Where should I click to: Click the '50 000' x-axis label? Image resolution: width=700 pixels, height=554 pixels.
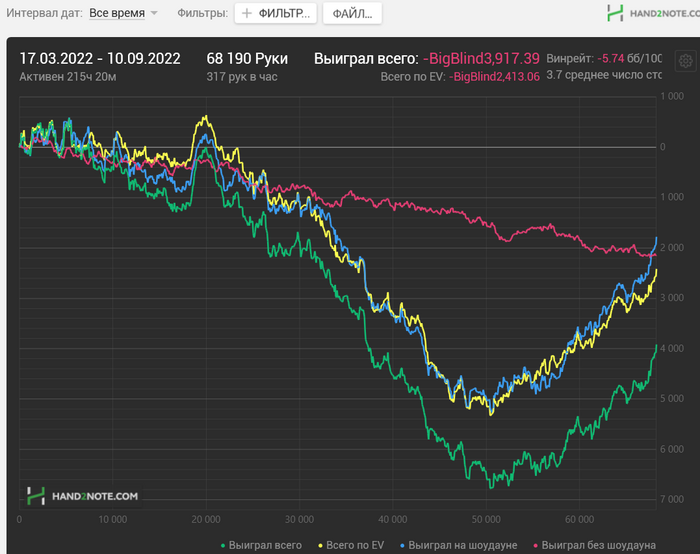[x=486, y=520]
